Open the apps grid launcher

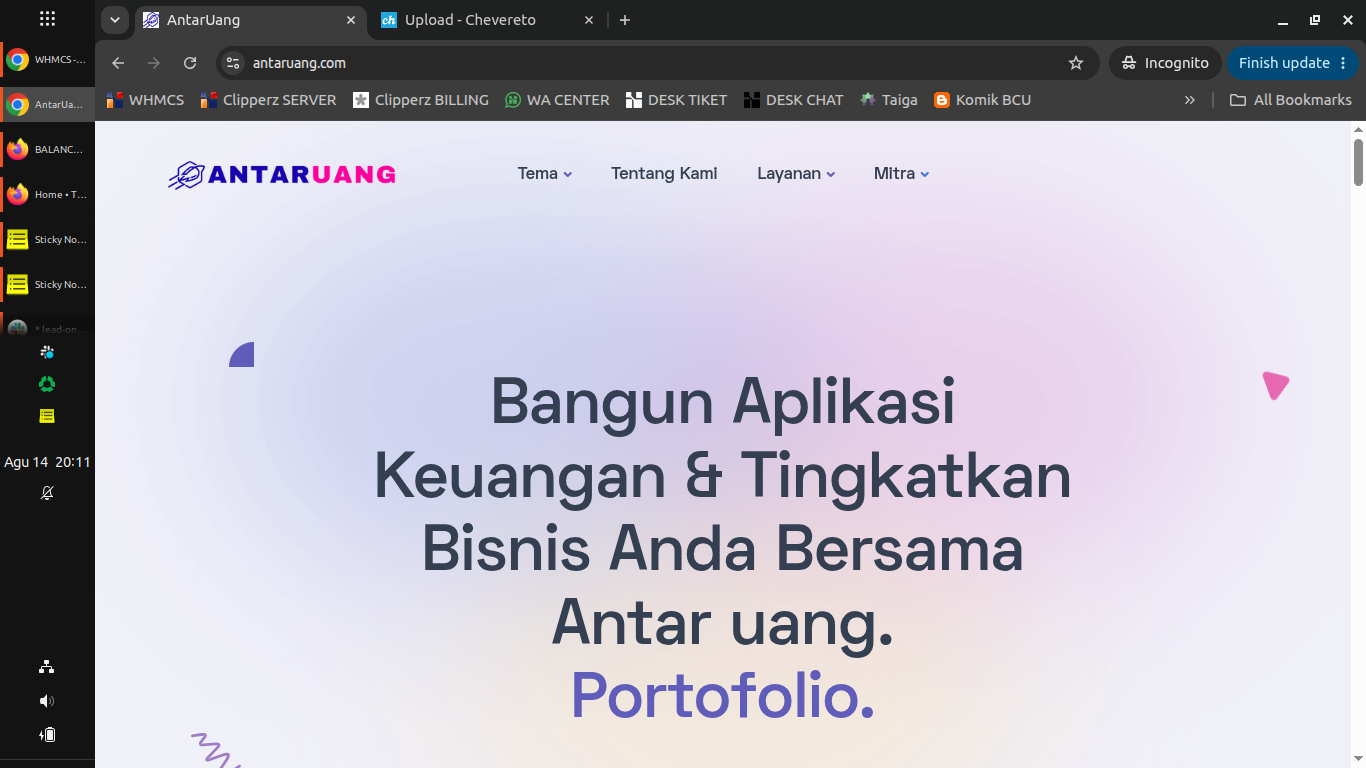tap(47, 19)
